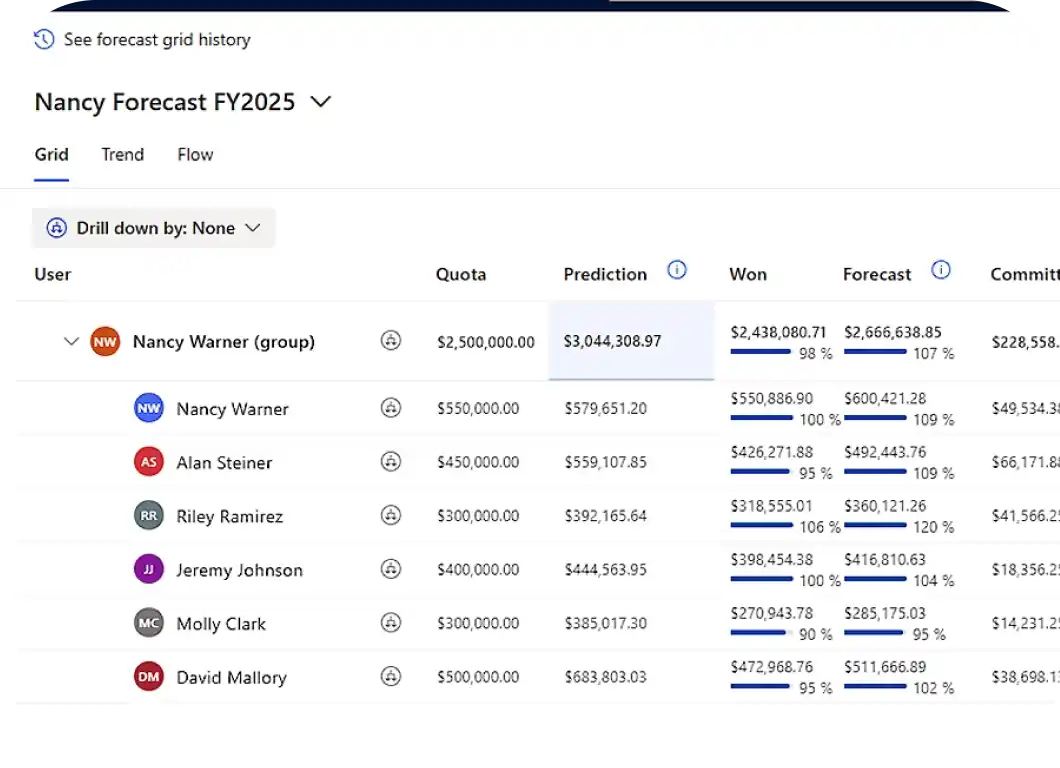Click hierarchy icon in Jeremy Johnson row

tap(391, 569)
